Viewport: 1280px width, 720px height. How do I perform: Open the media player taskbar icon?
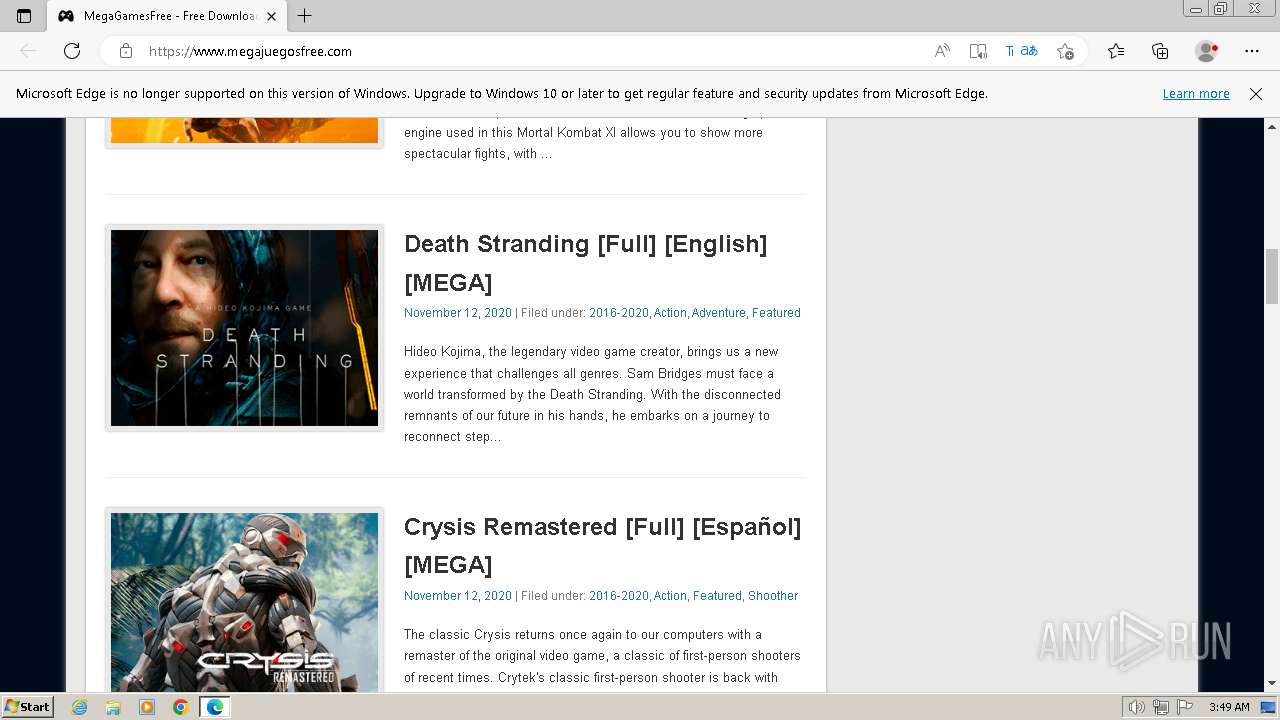point(147,707)
